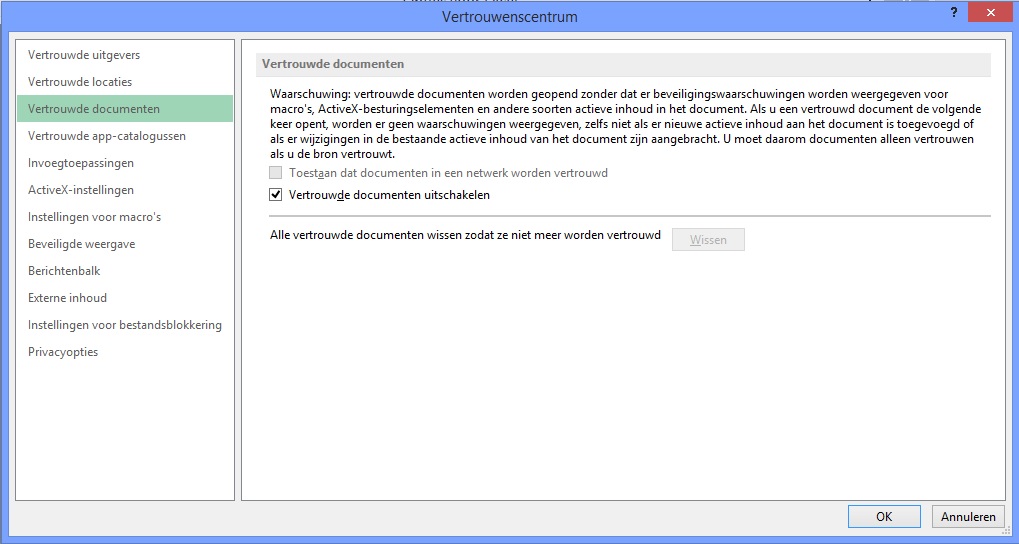Viewport: 1019px width, 544px height.
Task: Click the Vertrouwenscentrum title bar
Action: (509, 17)
